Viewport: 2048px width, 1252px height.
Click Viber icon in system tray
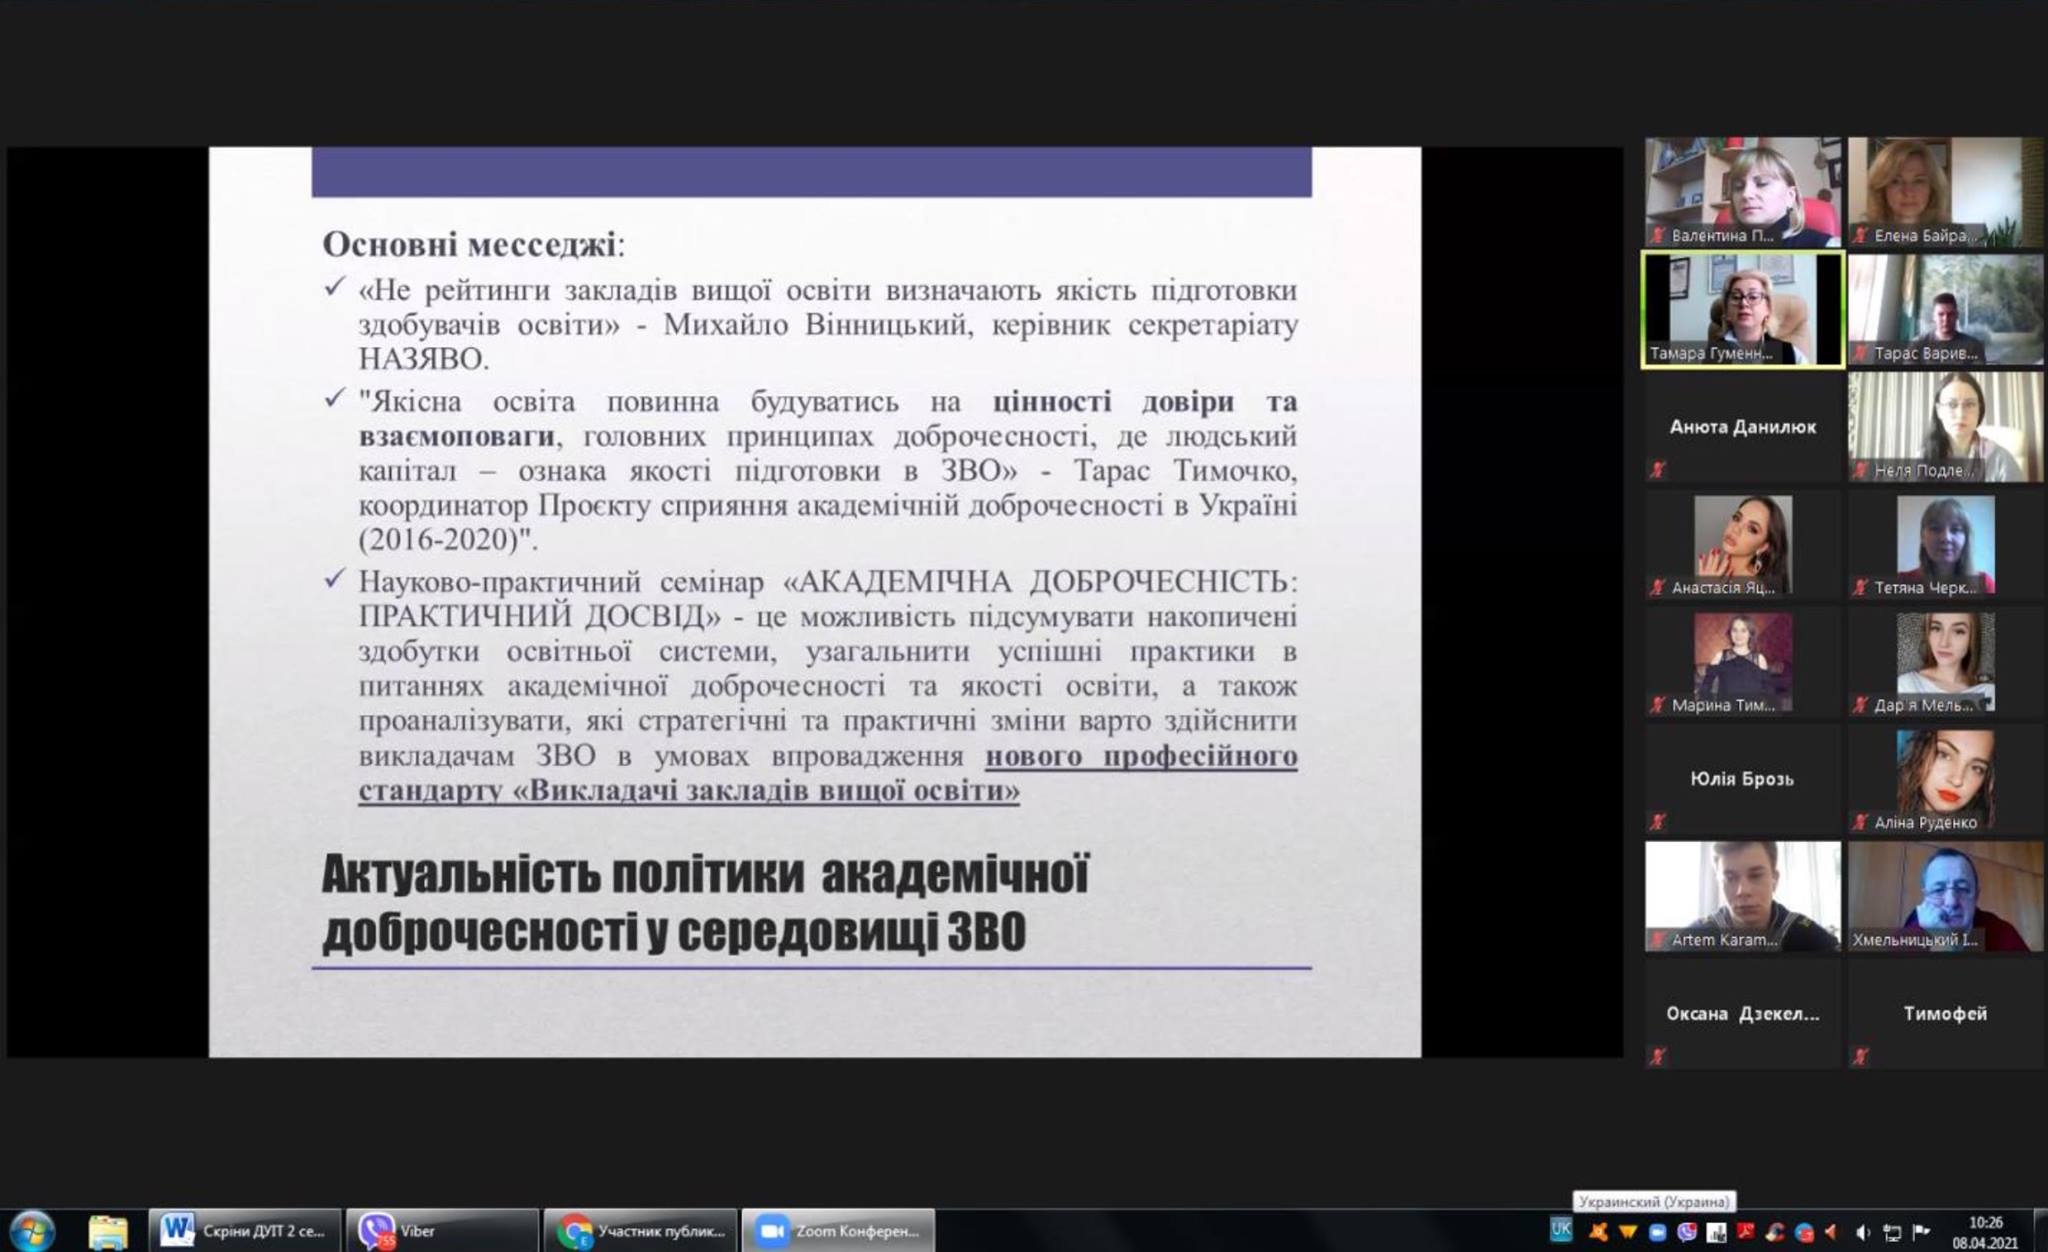1687,1232
